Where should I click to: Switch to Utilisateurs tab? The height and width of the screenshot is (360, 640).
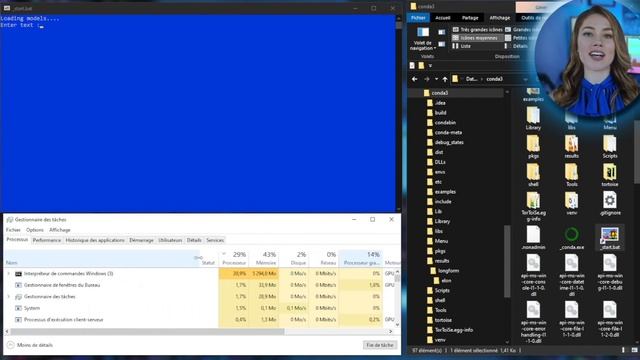point(170,240)
